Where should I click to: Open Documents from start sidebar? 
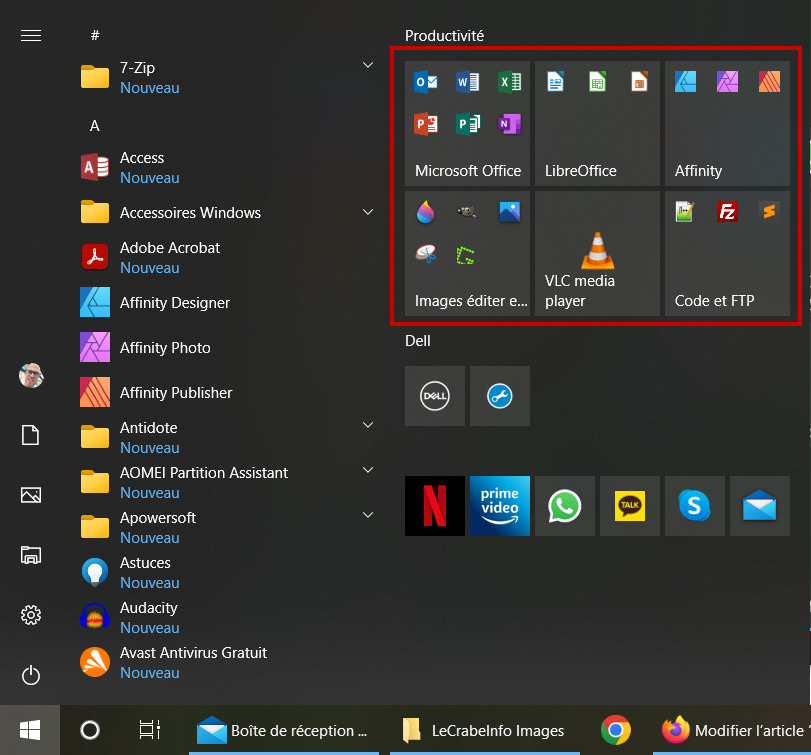click(x=31, y=435)
